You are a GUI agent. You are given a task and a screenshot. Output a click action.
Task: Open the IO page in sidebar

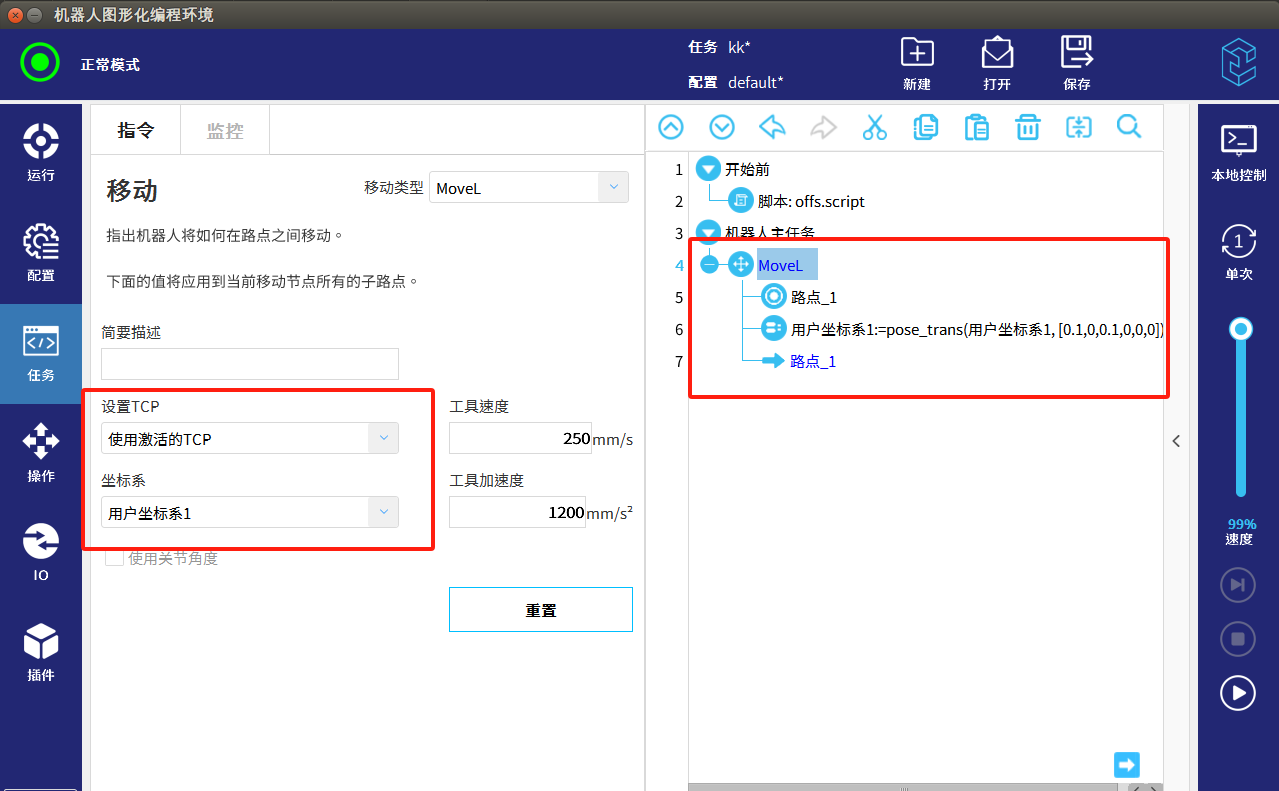tap(41, 553)
